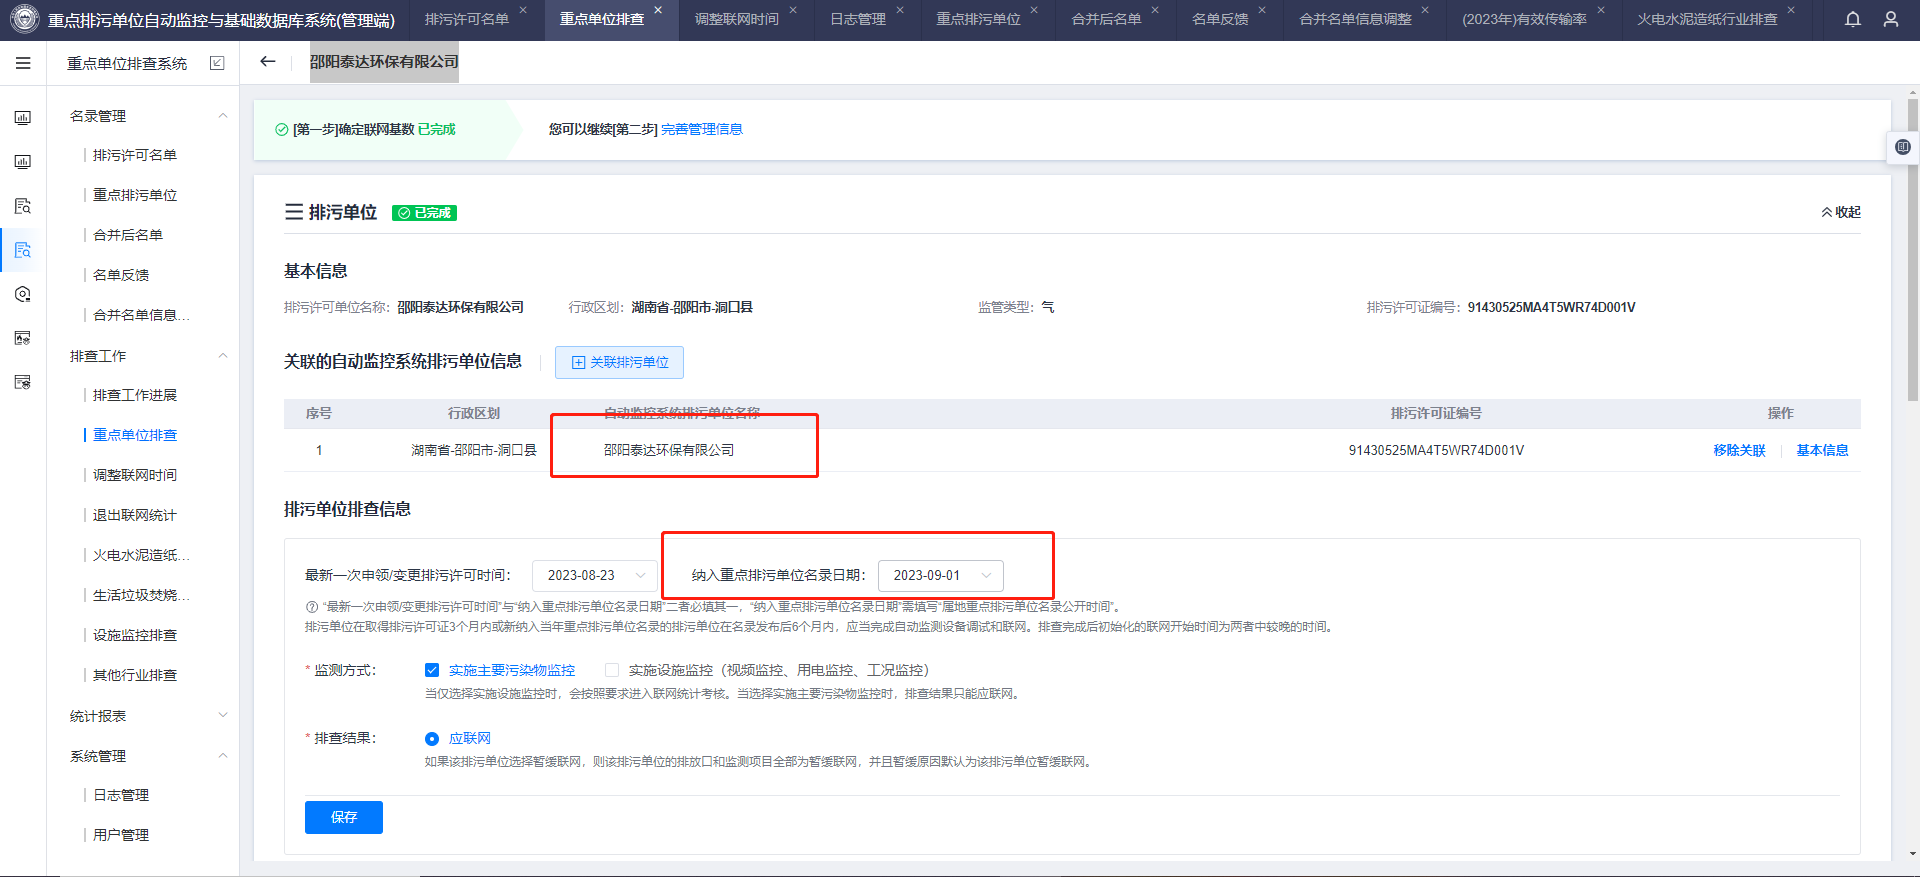Click the image settings icon in left rail

(x=23, y=338)
